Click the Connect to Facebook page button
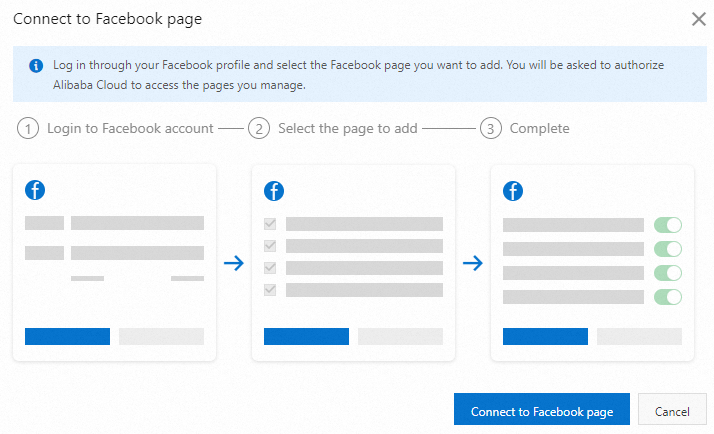 pos(541,409)
